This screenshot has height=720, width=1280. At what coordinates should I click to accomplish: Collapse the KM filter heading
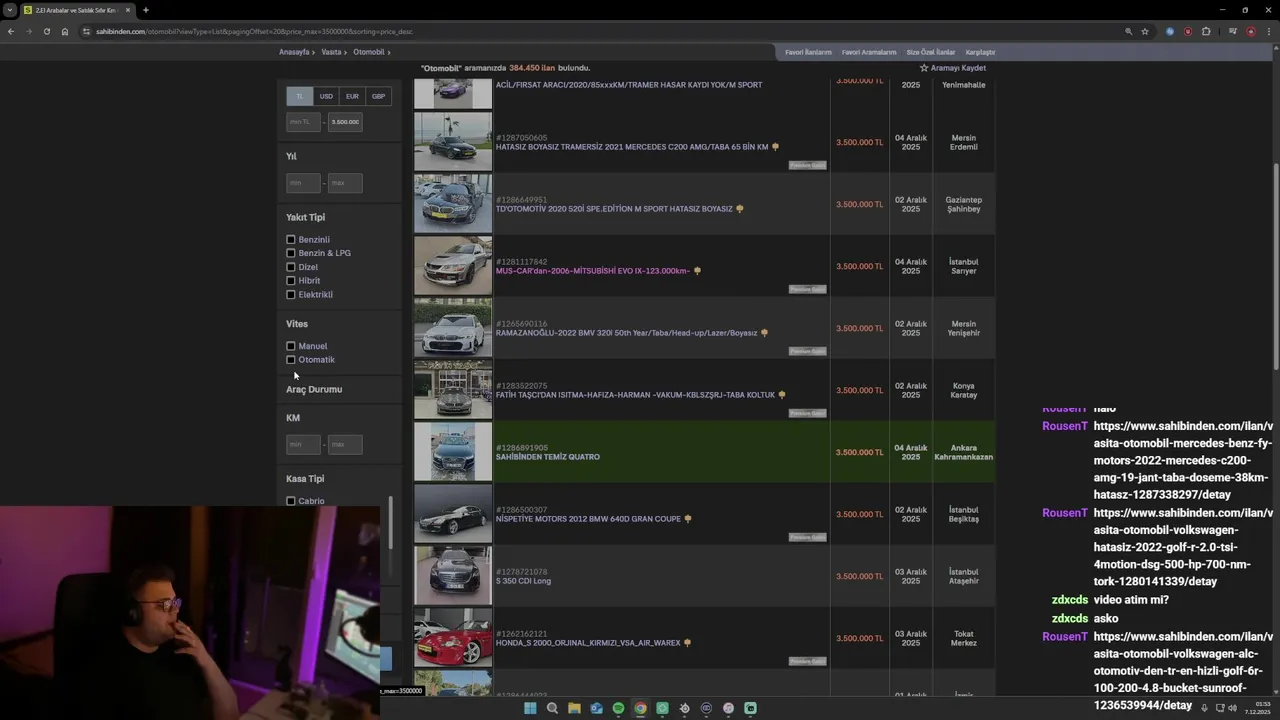293,418
